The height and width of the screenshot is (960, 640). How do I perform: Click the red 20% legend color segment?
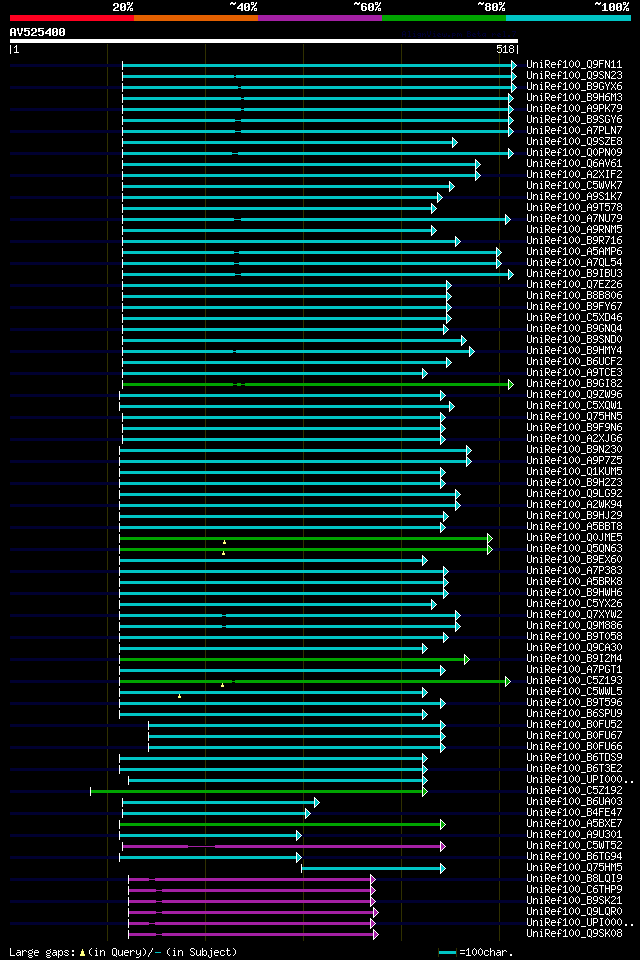coord(72,18)
